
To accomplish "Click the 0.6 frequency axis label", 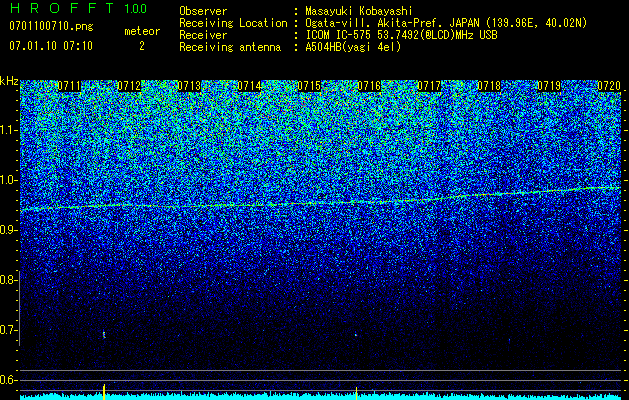I will point(8,380).
